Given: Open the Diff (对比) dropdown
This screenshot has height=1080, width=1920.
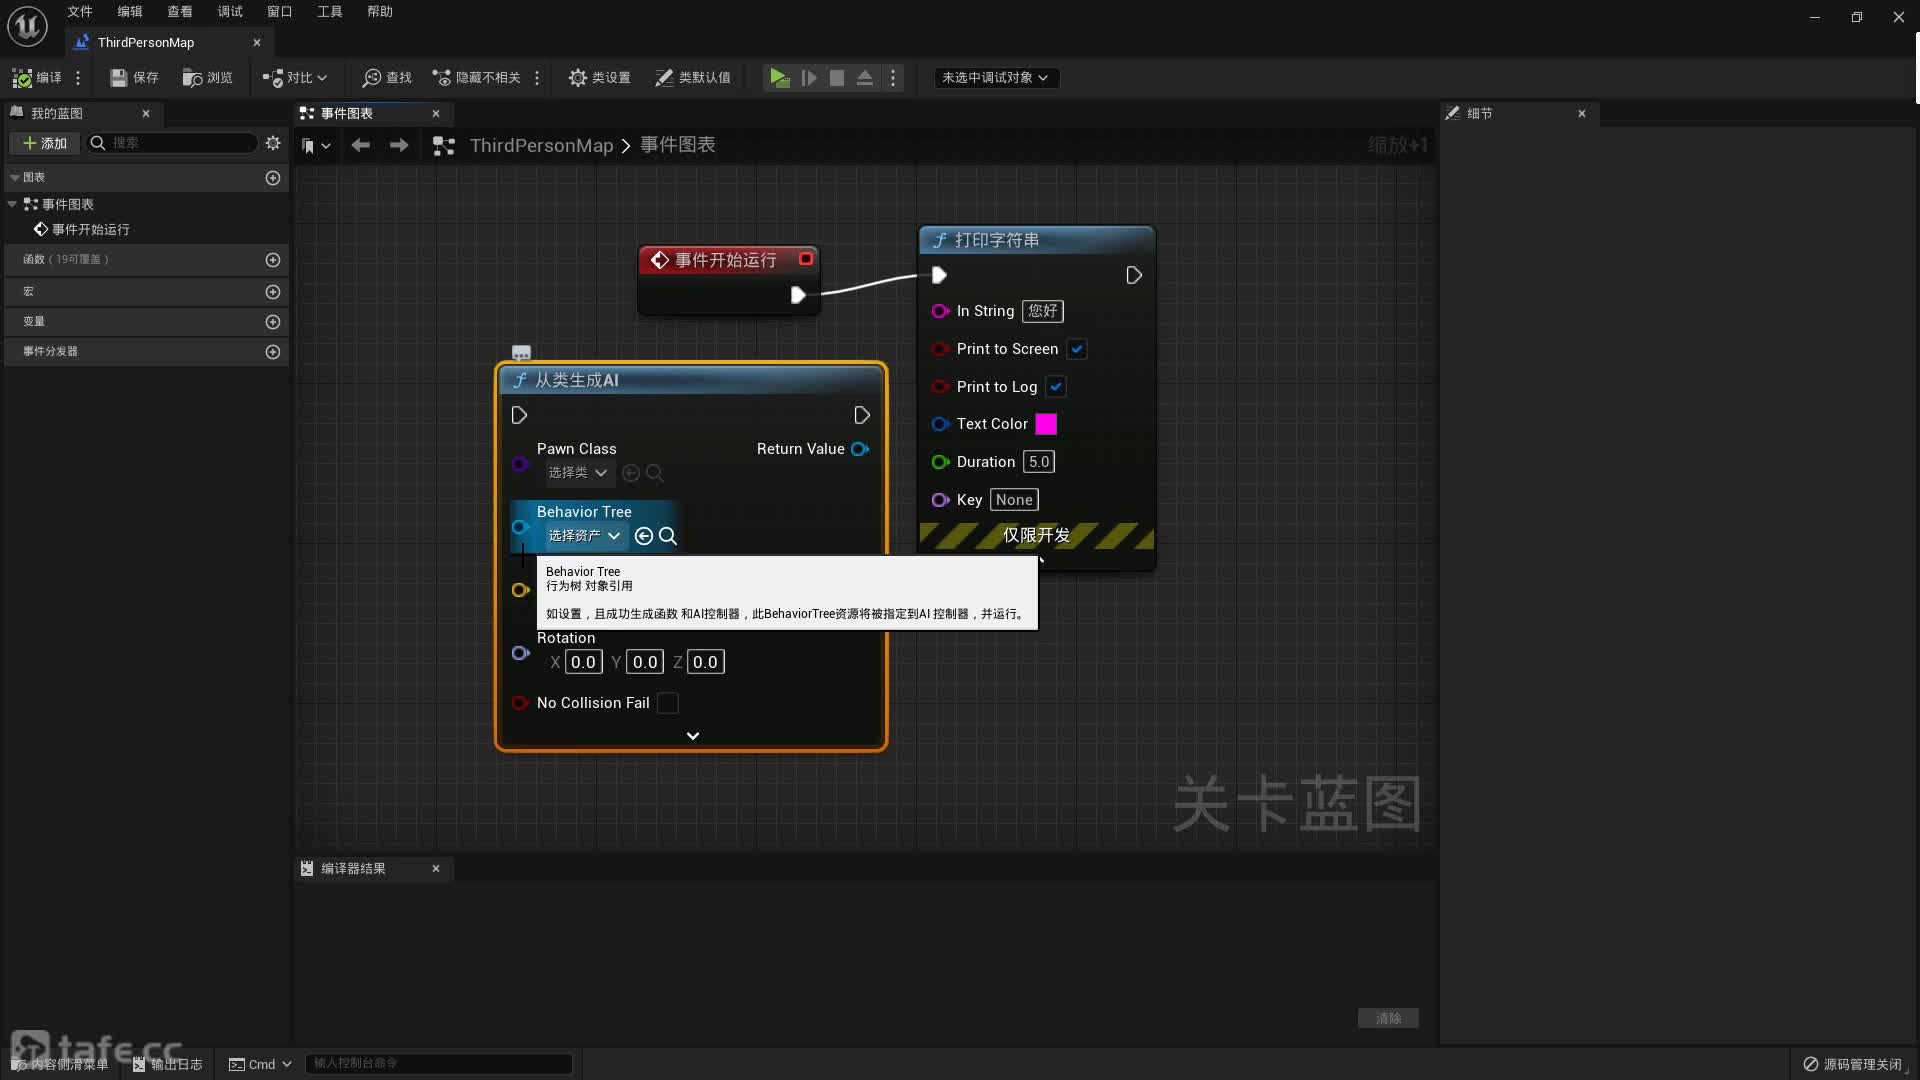Looking at the screenshot, I should tap(294, 77).
